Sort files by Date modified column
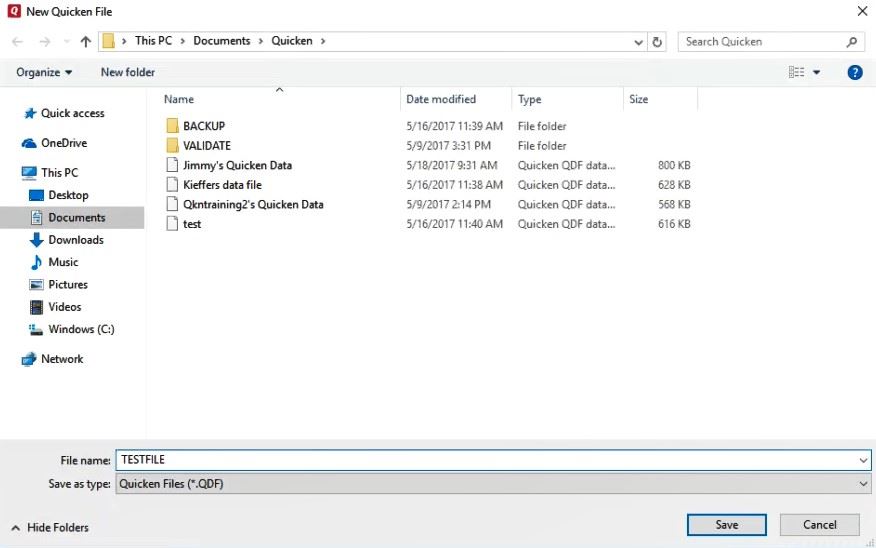 coord(441,99)
